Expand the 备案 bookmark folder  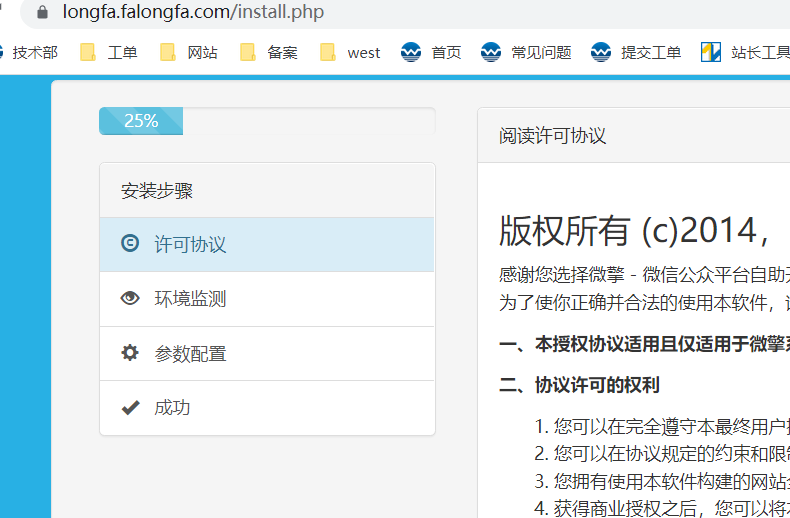269,52
